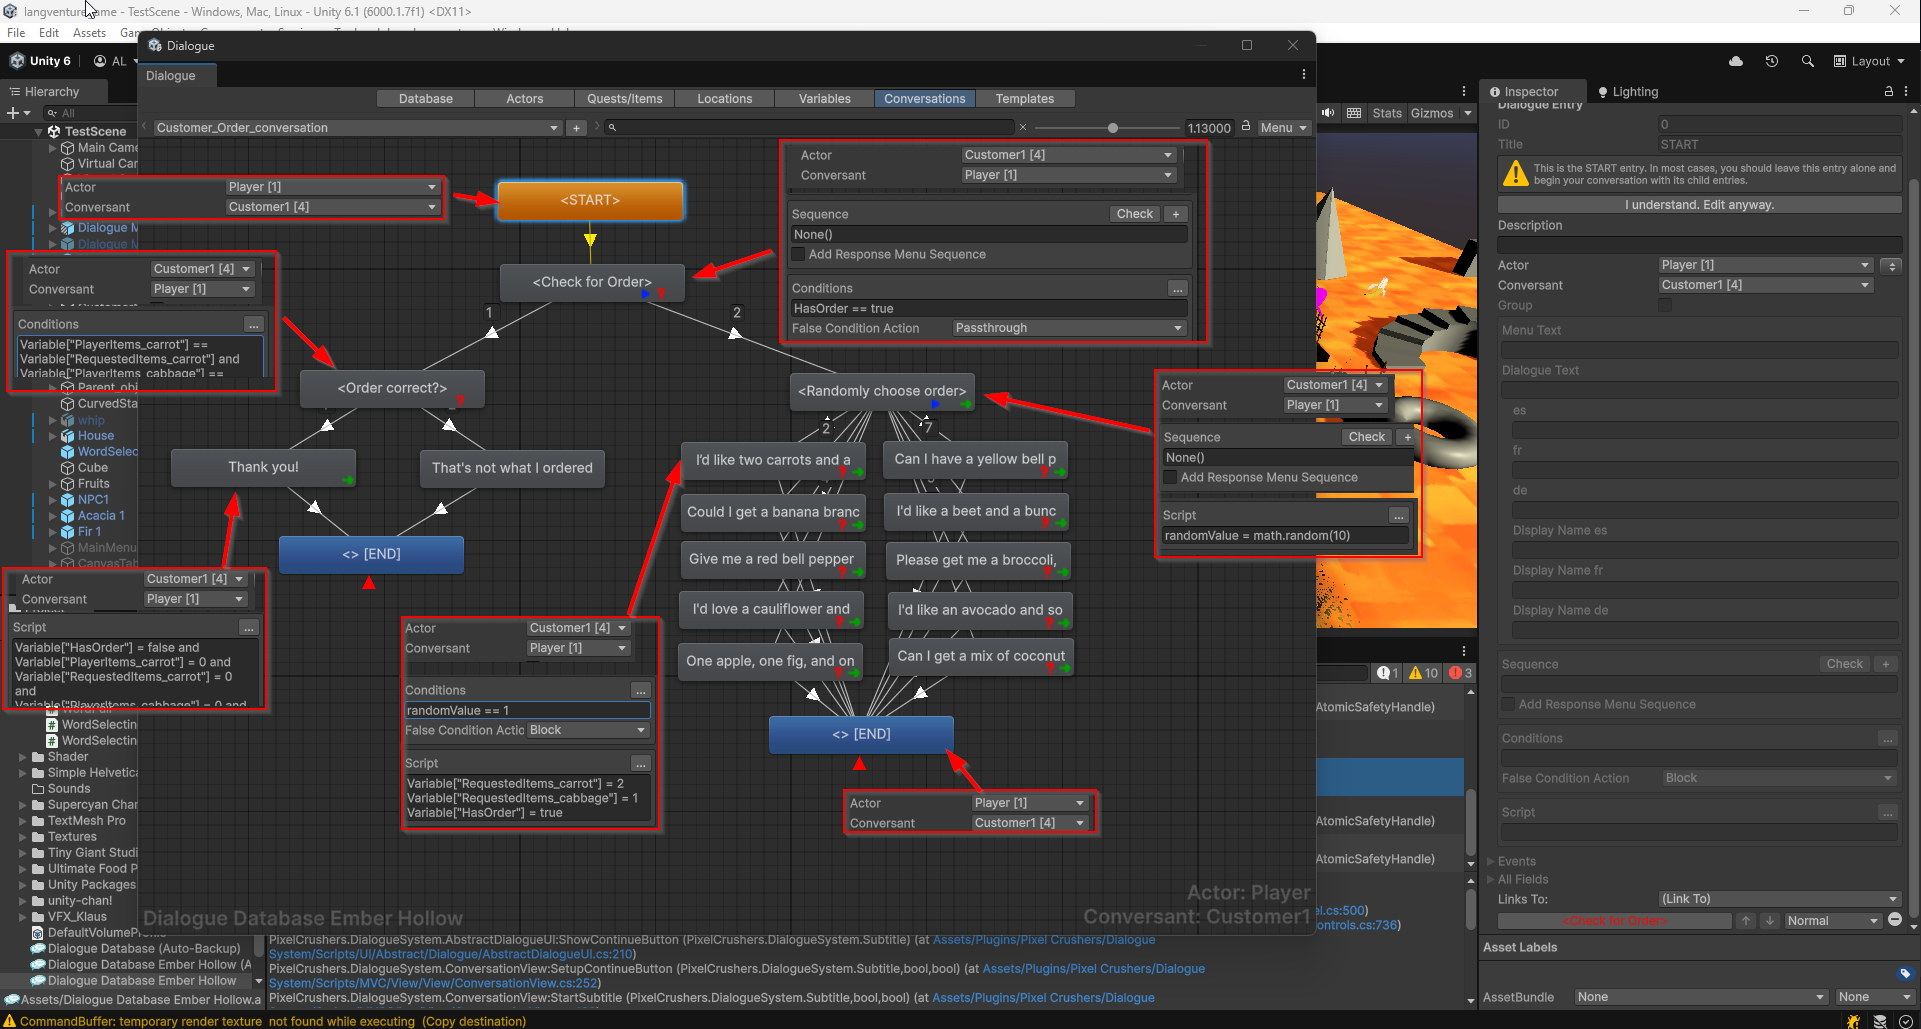Viewport: 1921px width, 1029px height.
Task: Switch to the Actors tab
Action: (524, 99)
